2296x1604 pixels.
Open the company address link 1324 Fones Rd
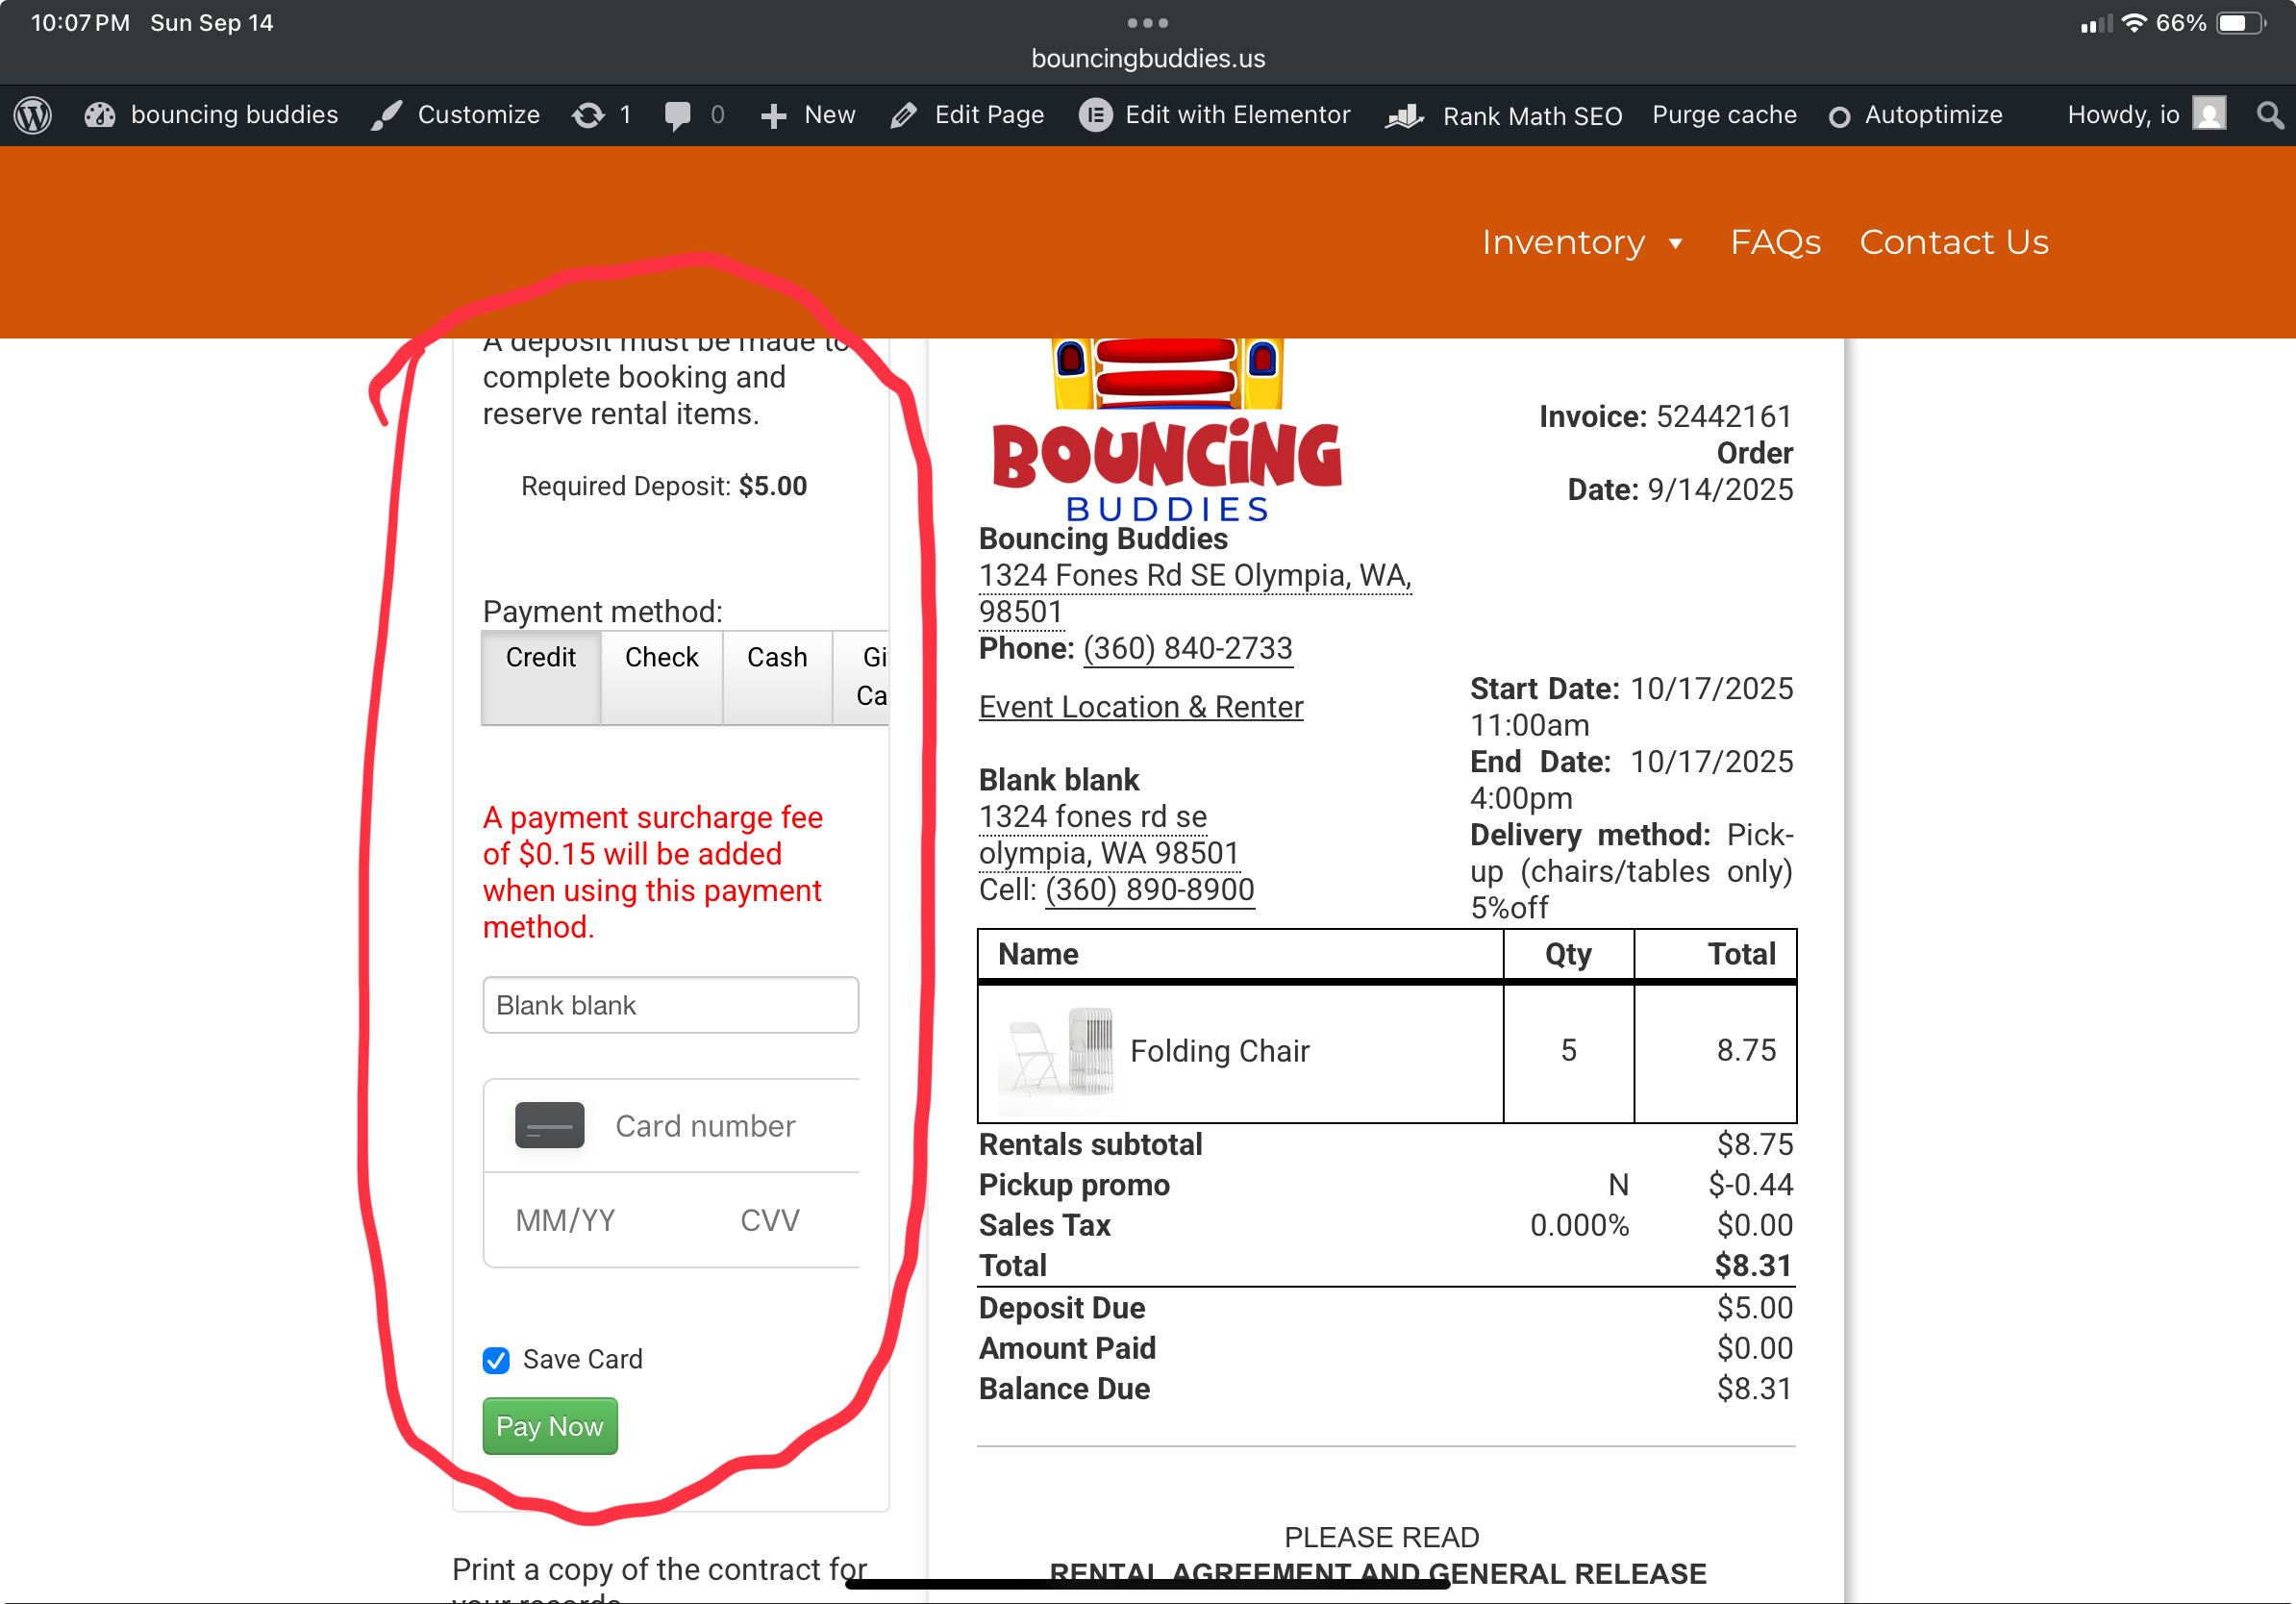(1195, 593)
